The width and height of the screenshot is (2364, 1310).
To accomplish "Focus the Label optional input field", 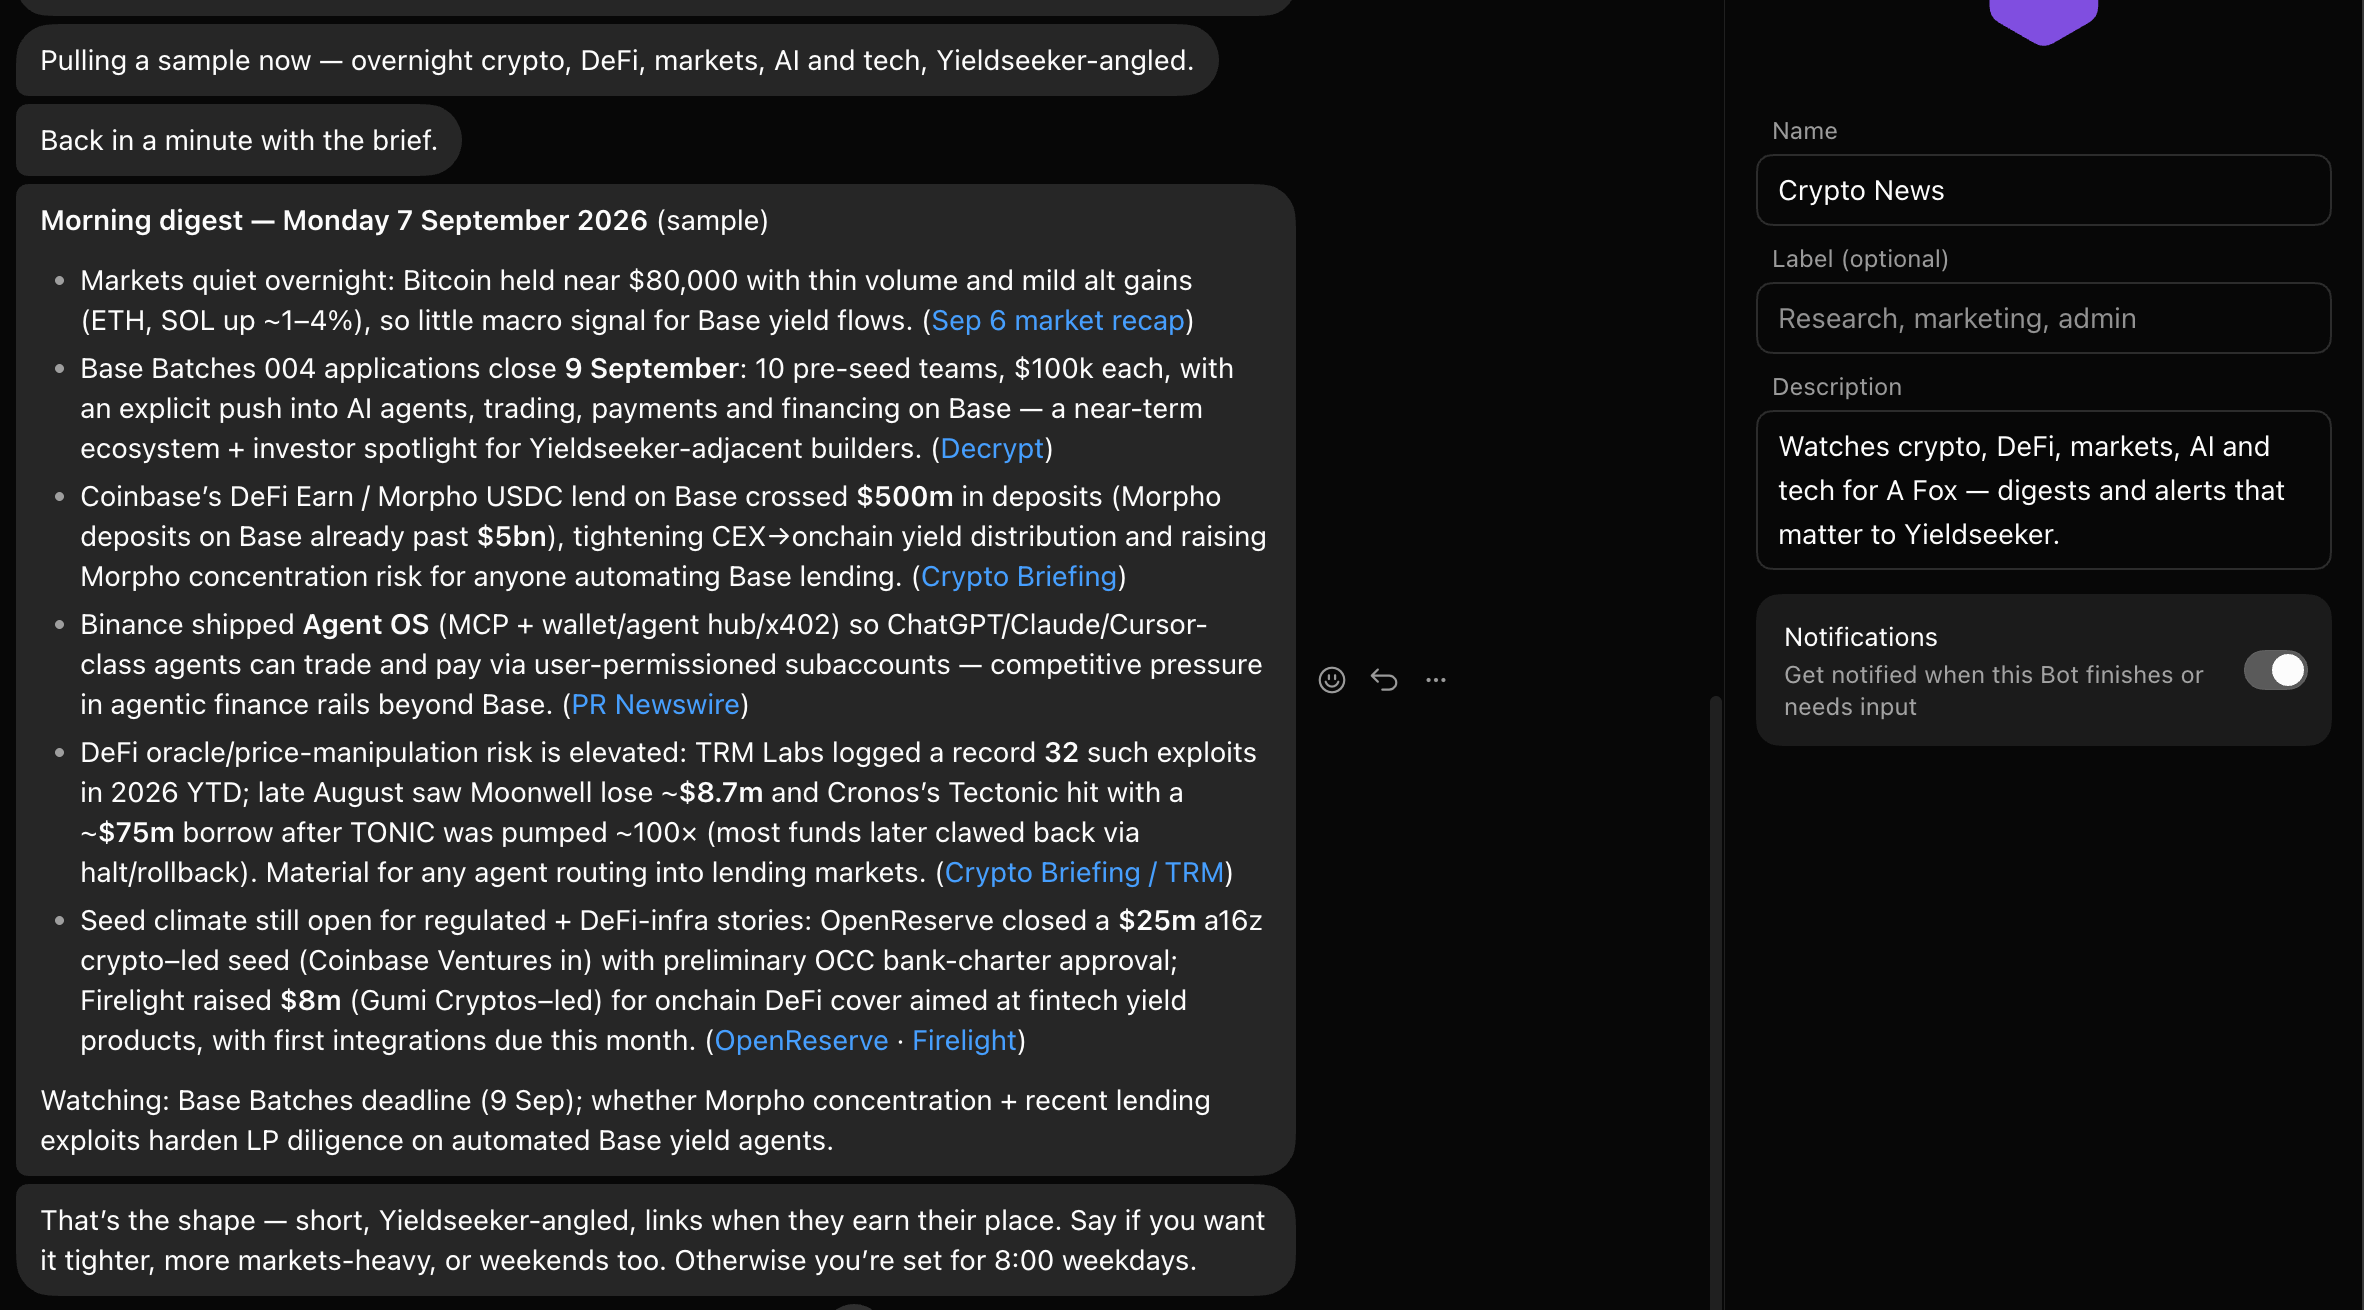I will [2043, 318].
